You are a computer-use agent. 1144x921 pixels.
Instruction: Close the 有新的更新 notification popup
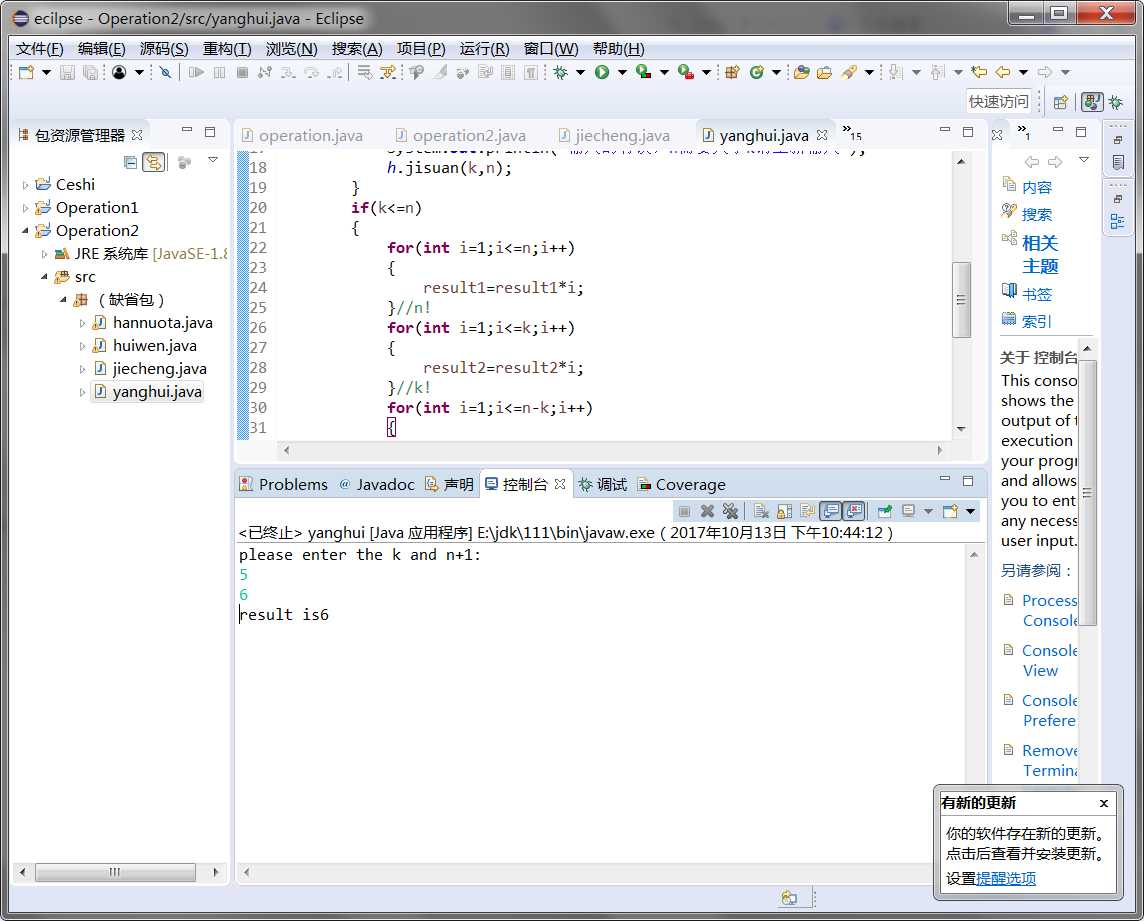pos(1104,804)
